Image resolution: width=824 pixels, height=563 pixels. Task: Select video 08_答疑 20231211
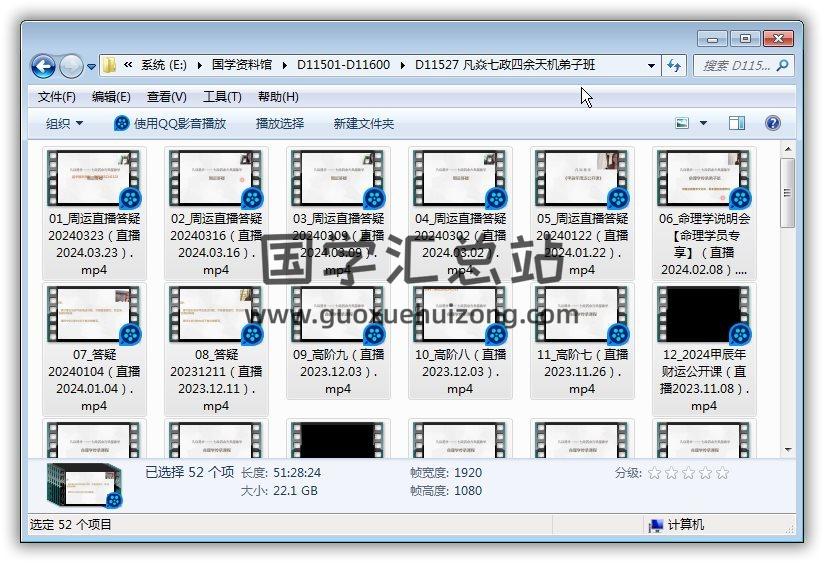(x=216, y=350)
